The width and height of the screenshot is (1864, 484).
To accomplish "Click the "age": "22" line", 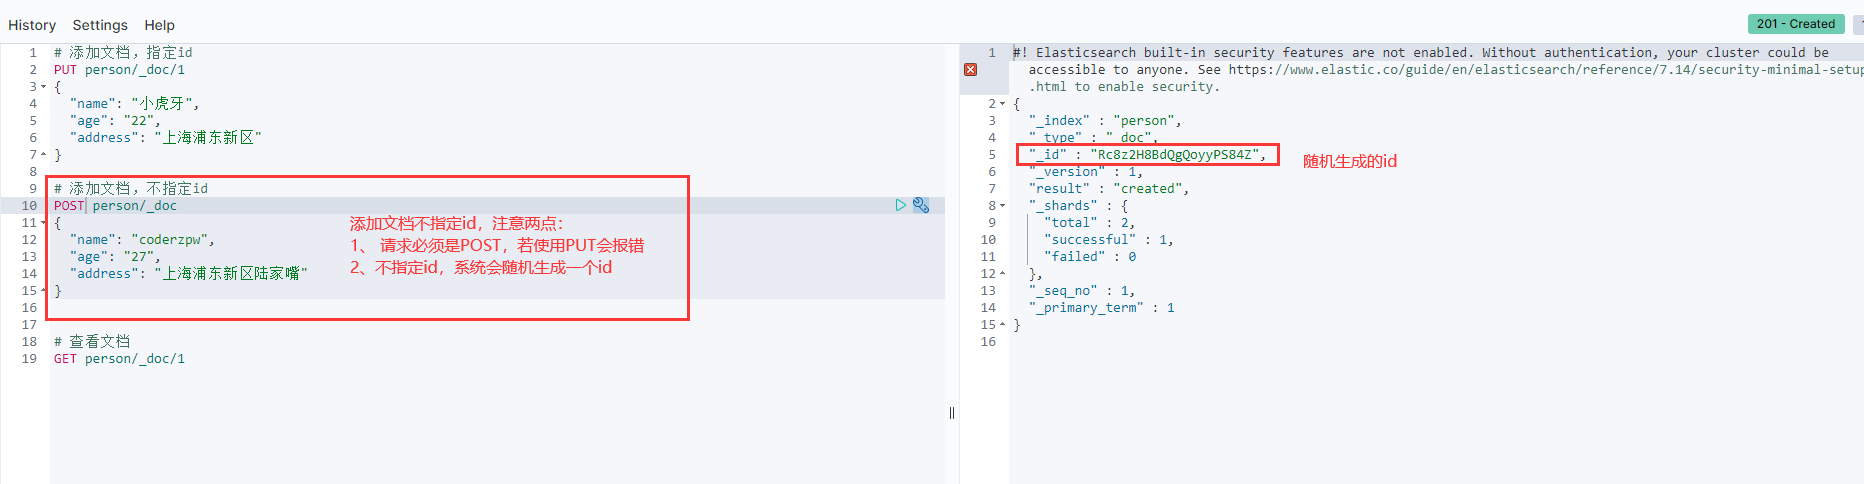I will coord(115,121).
